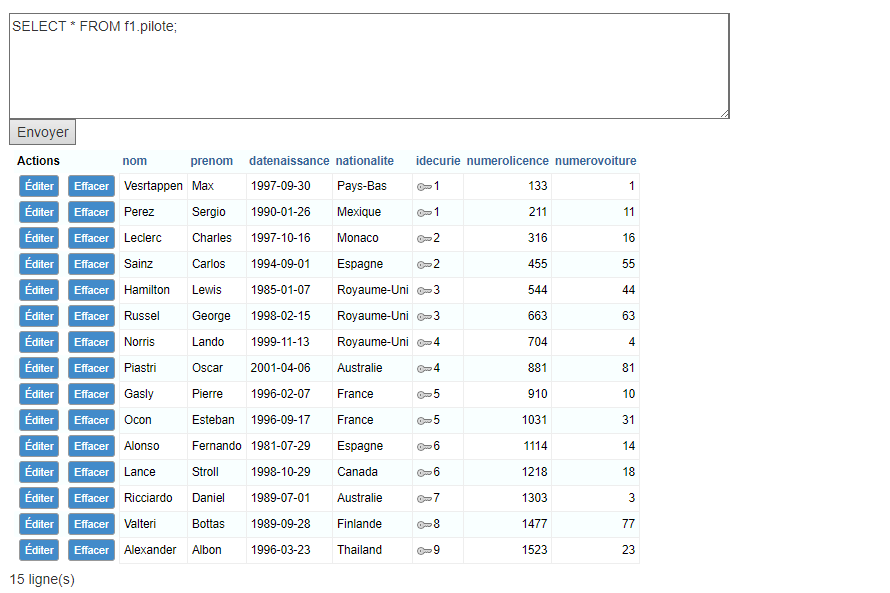
Task: Click the key icon in Alonso's row
Action: (424, 447)
